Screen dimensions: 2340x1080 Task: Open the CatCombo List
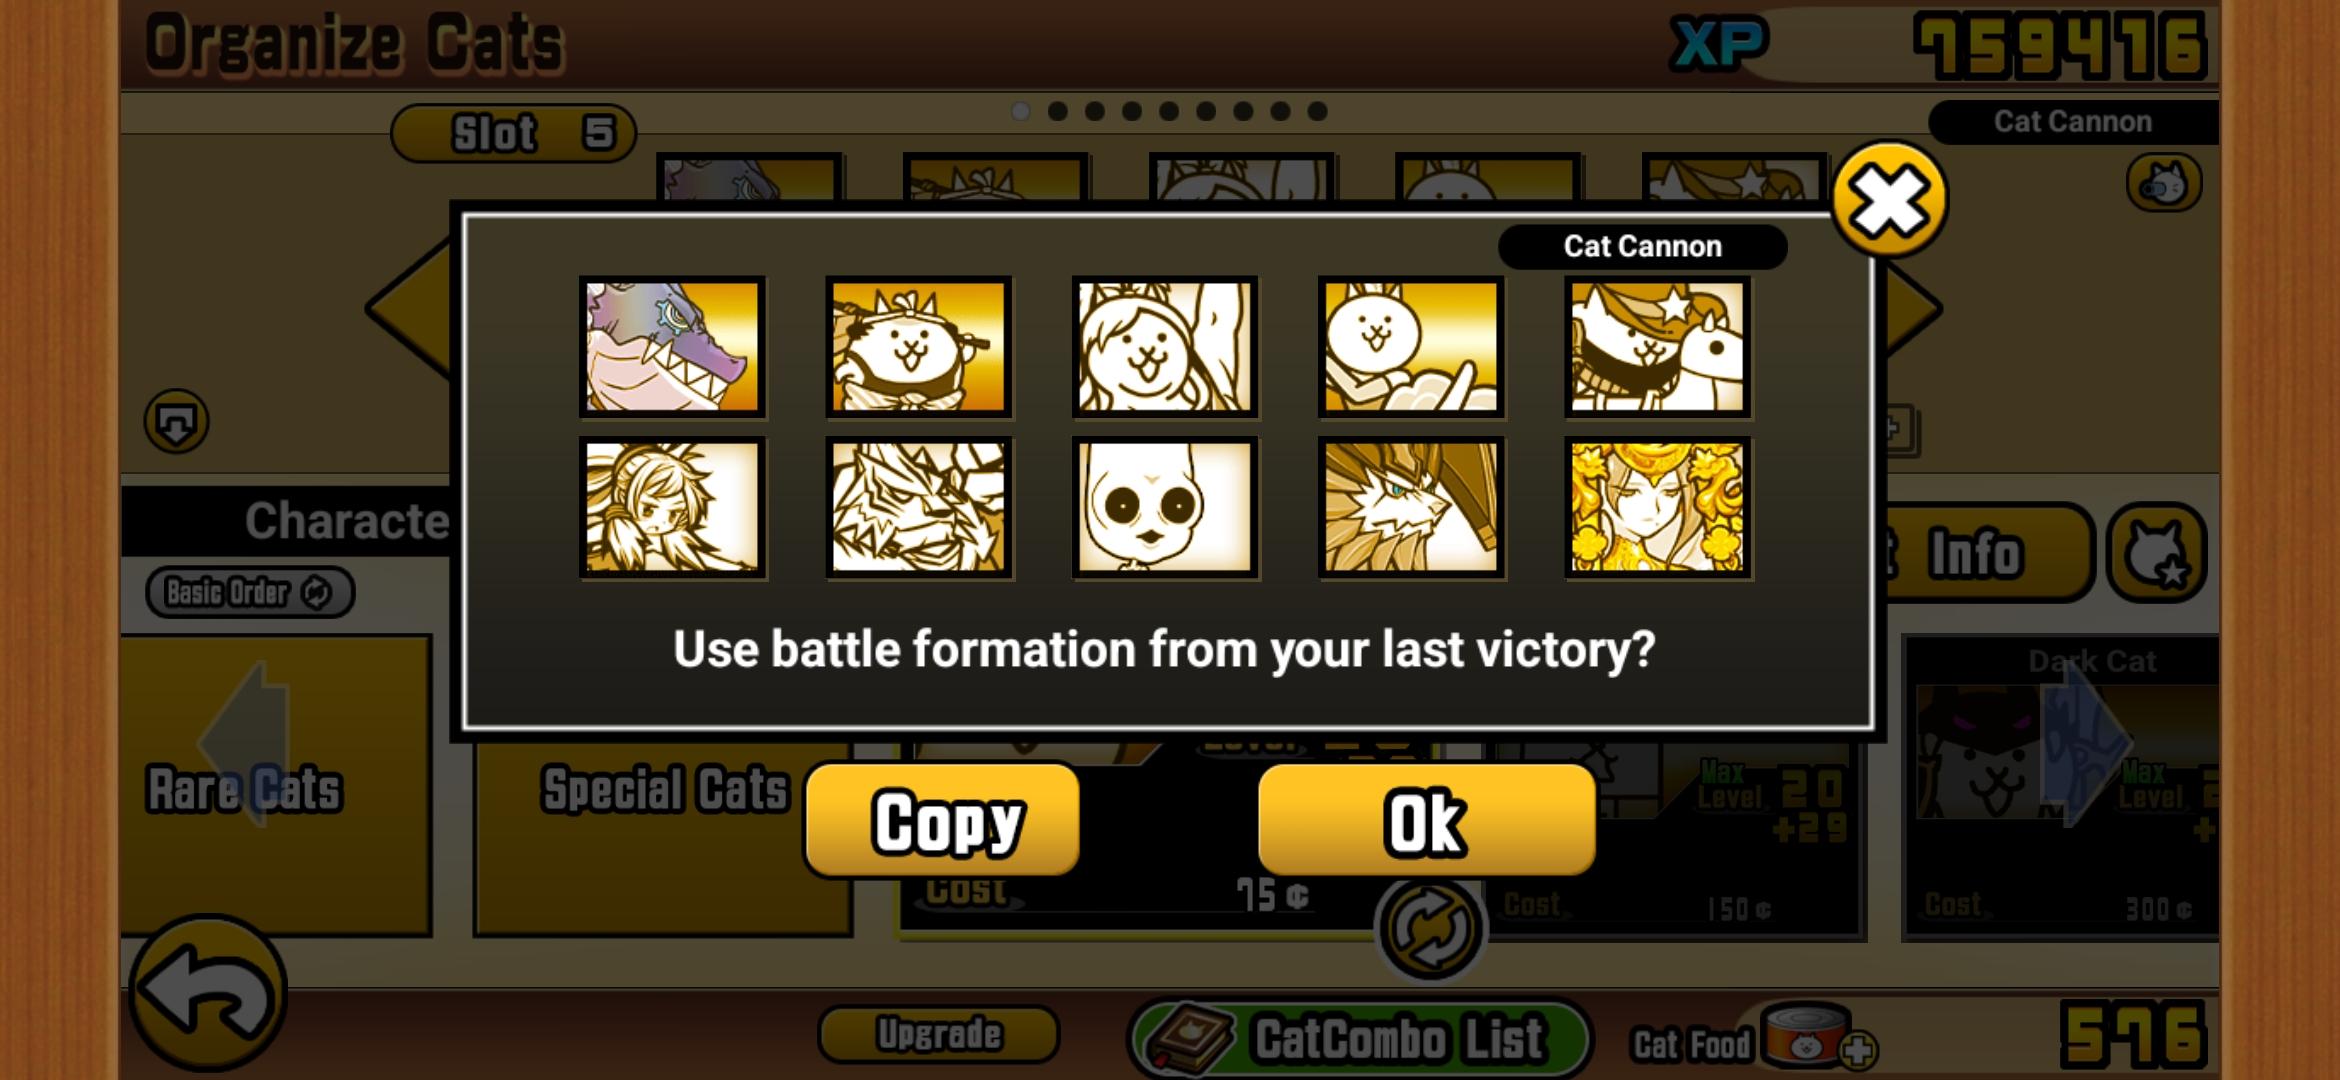tap(1360, 1037)
